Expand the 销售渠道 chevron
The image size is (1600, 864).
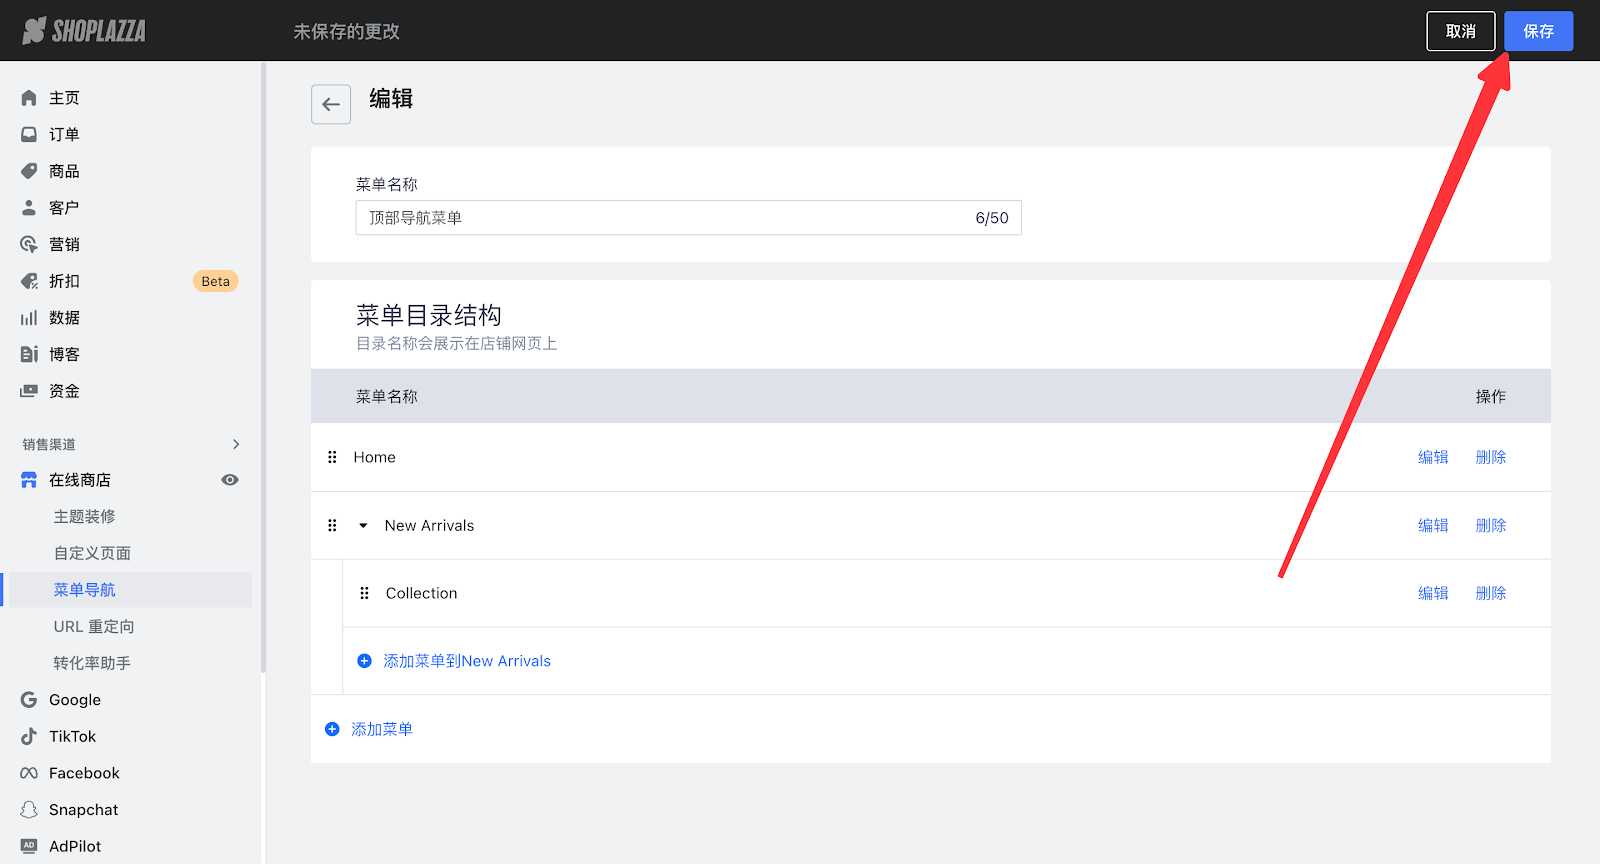click(x=236, y=444)
